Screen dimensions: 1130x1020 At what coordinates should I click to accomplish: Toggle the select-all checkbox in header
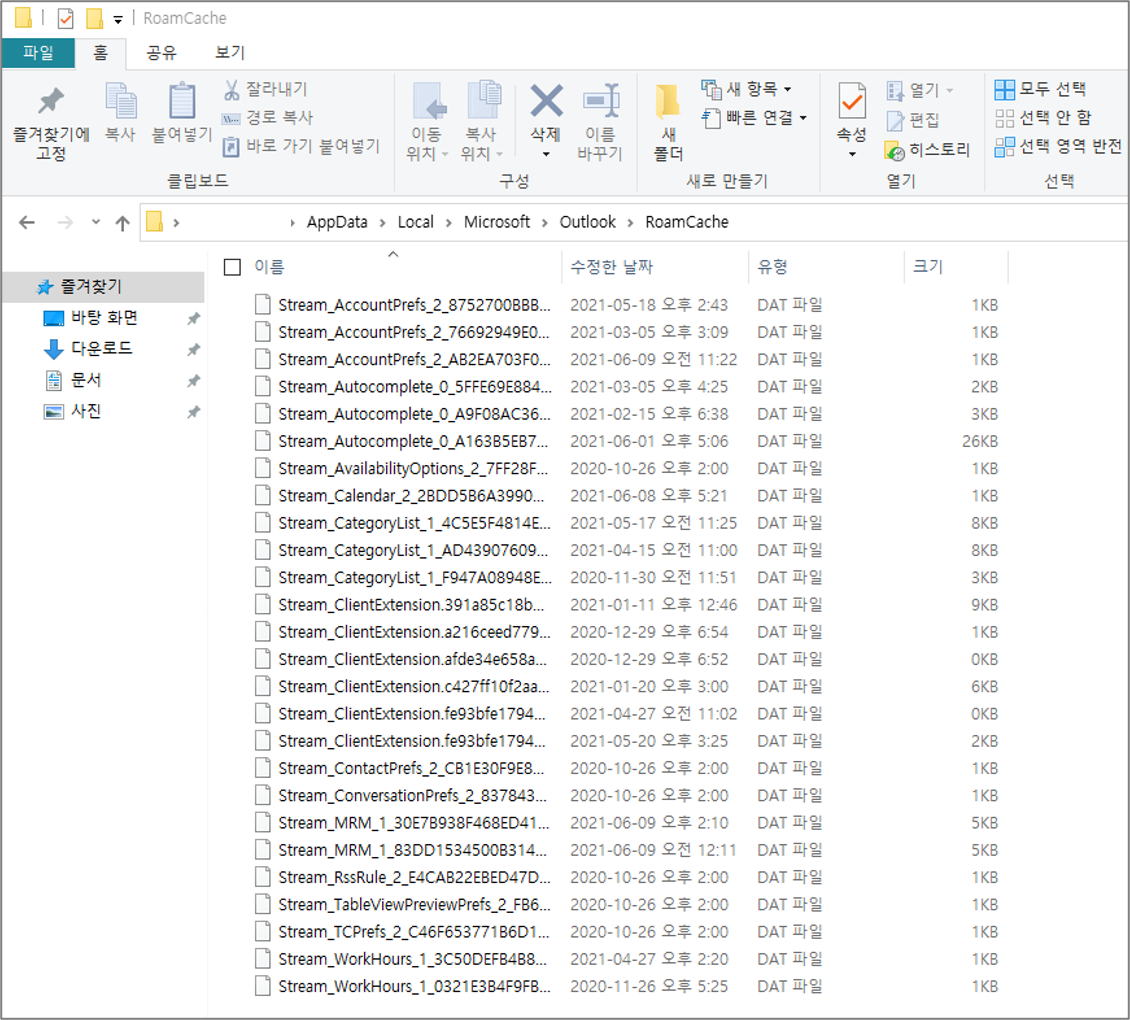[232, 267]
